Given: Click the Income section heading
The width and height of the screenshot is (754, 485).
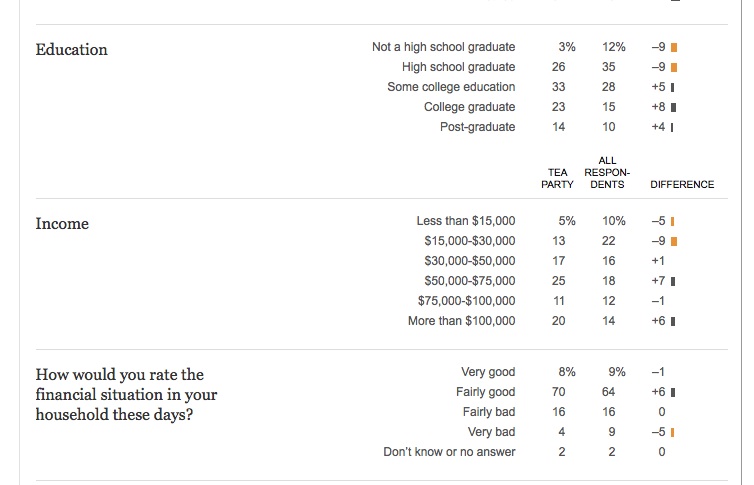Looking at the screenshot, I should tap(62, 224).
